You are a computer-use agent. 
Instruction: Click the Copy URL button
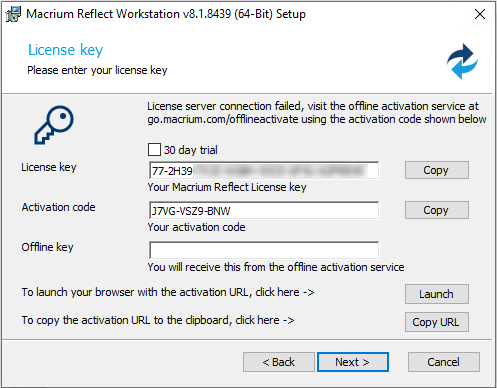(437, 322)
